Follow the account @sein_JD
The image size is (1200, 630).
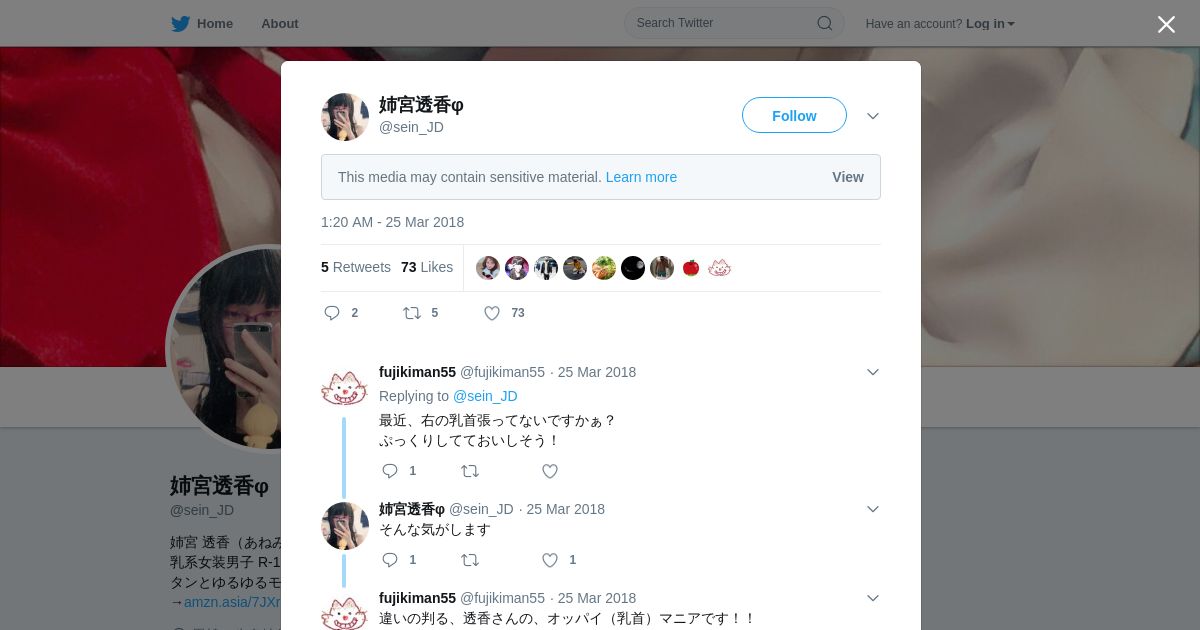pyautogui.click(x=794, y=116)
